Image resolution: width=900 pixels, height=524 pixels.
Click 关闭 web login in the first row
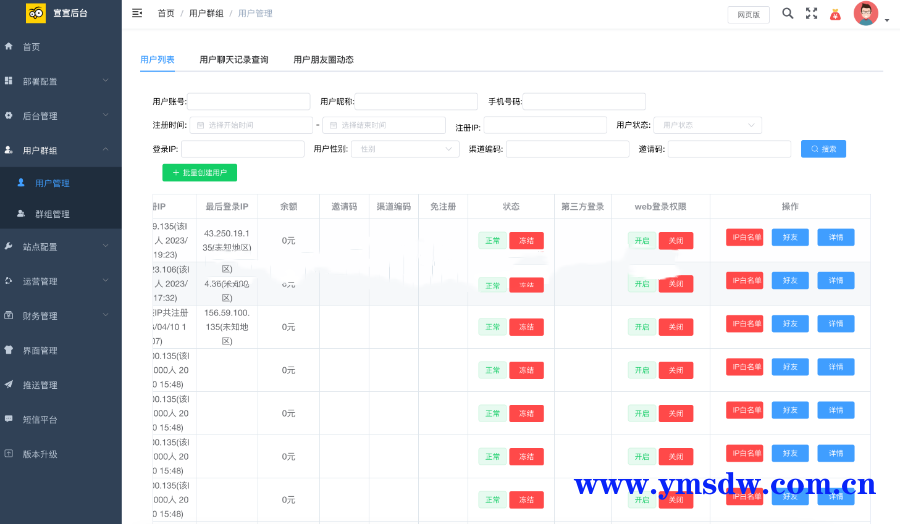coord(675,241)
